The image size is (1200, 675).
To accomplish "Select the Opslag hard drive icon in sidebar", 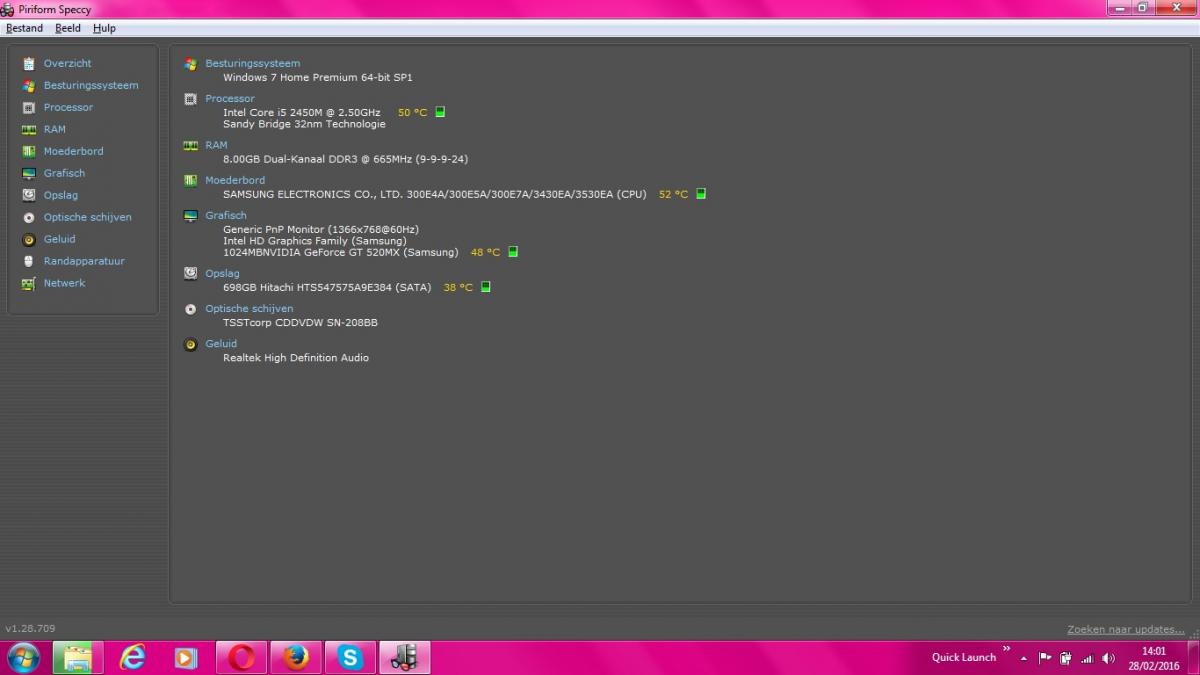I will coord(29,195).
